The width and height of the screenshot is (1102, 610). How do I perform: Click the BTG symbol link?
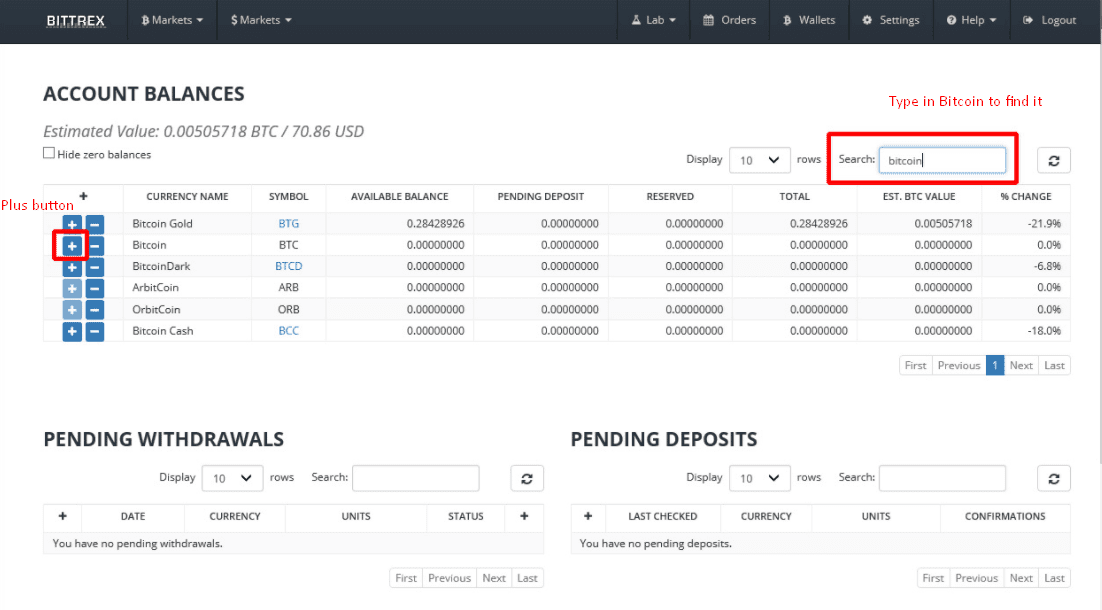288,223
